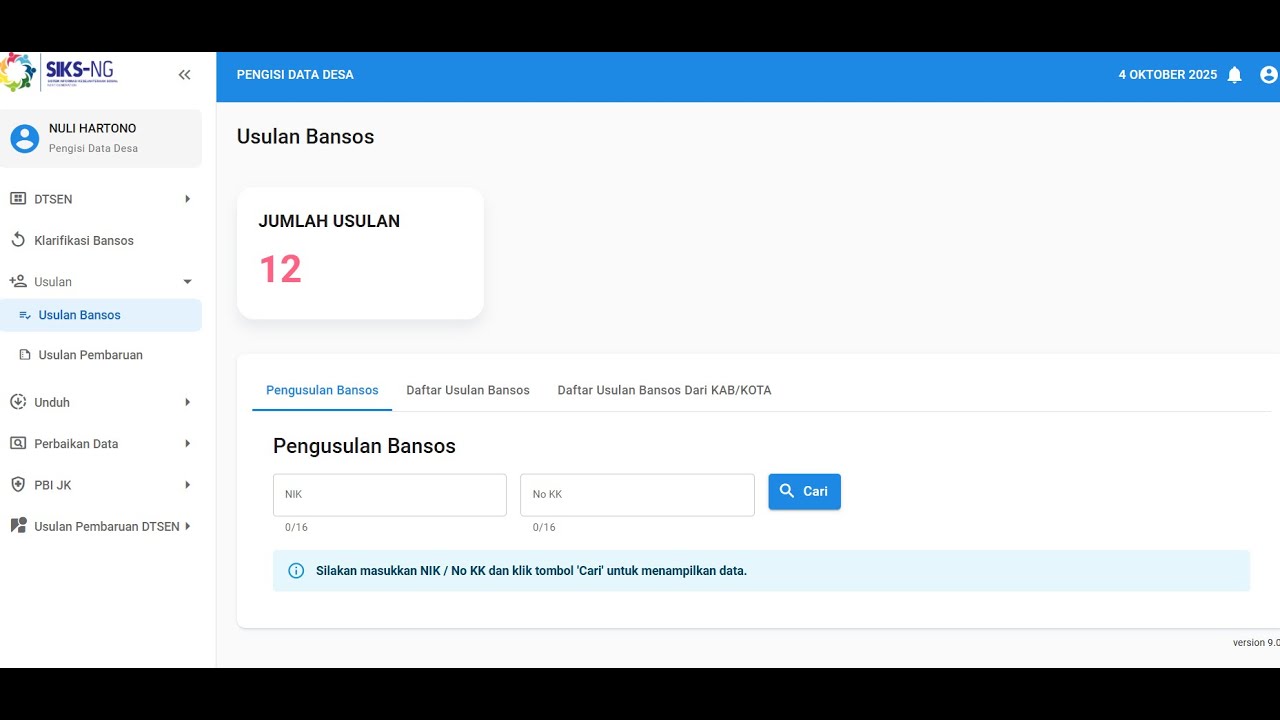Image resolution: width=1280 pixels, height=720 pixels.
Task: Click PBI JK shield icon
Action: tap(18, 485)
